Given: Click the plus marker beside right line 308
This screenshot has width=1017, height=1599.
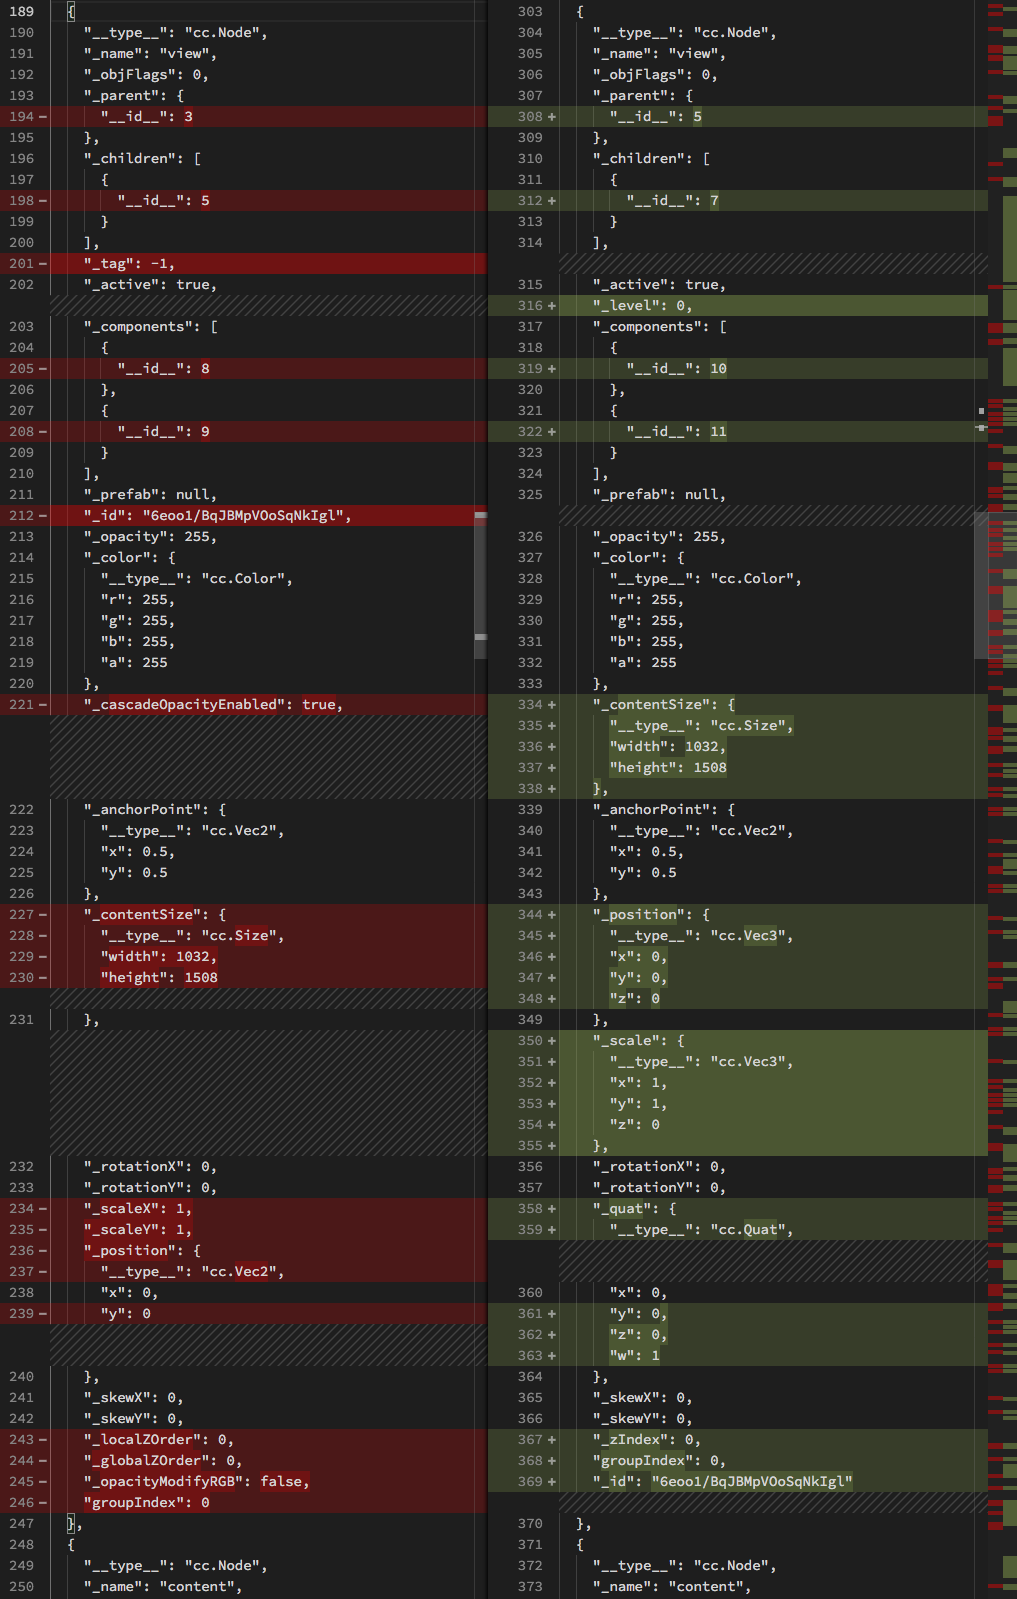Looking at the screenshot, I should 552,117.
